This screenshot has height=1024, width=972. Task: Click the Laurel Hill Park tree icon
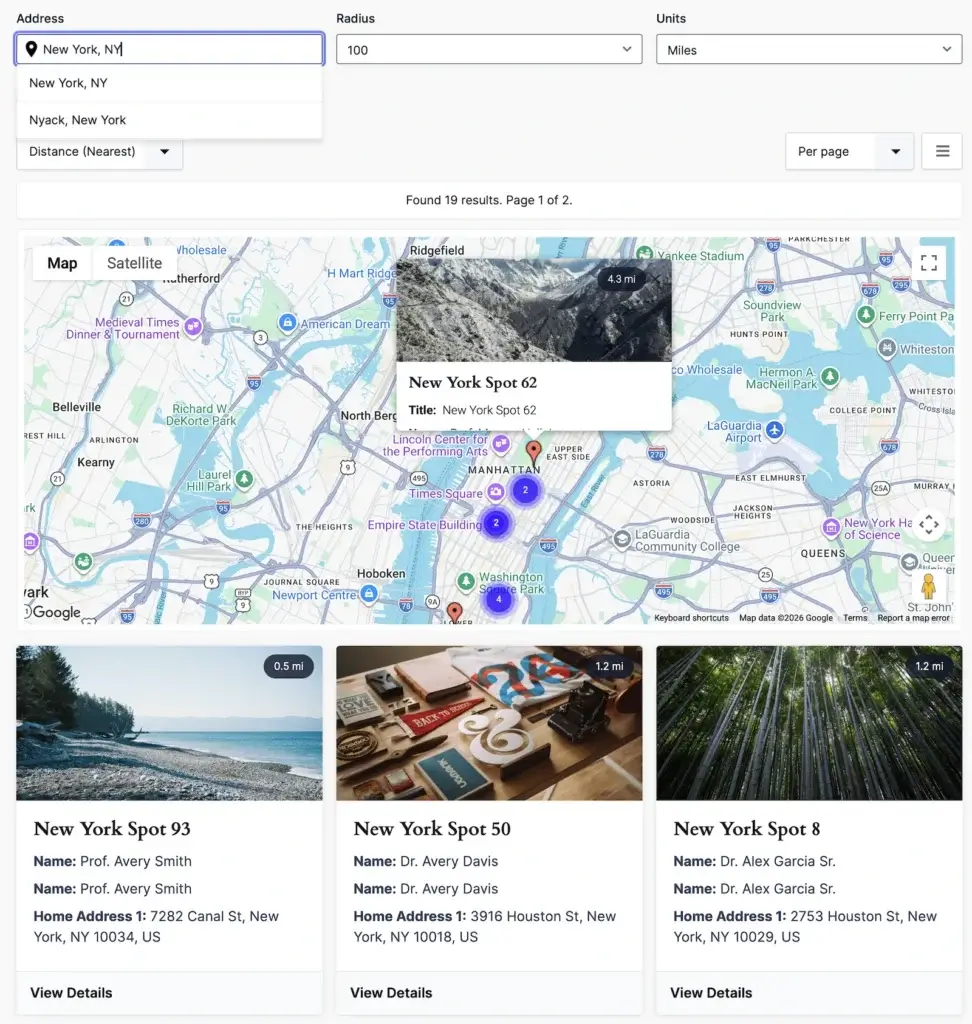pyautogui.click(x=244, y=479)
